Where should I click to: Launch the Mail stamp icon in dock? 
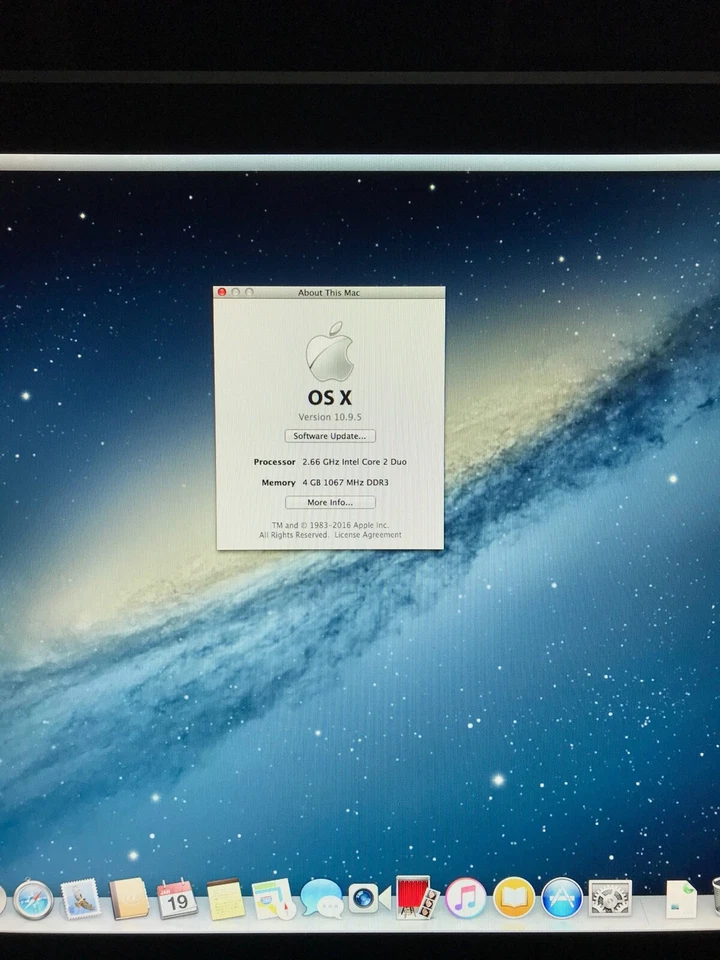pos(80,898)
